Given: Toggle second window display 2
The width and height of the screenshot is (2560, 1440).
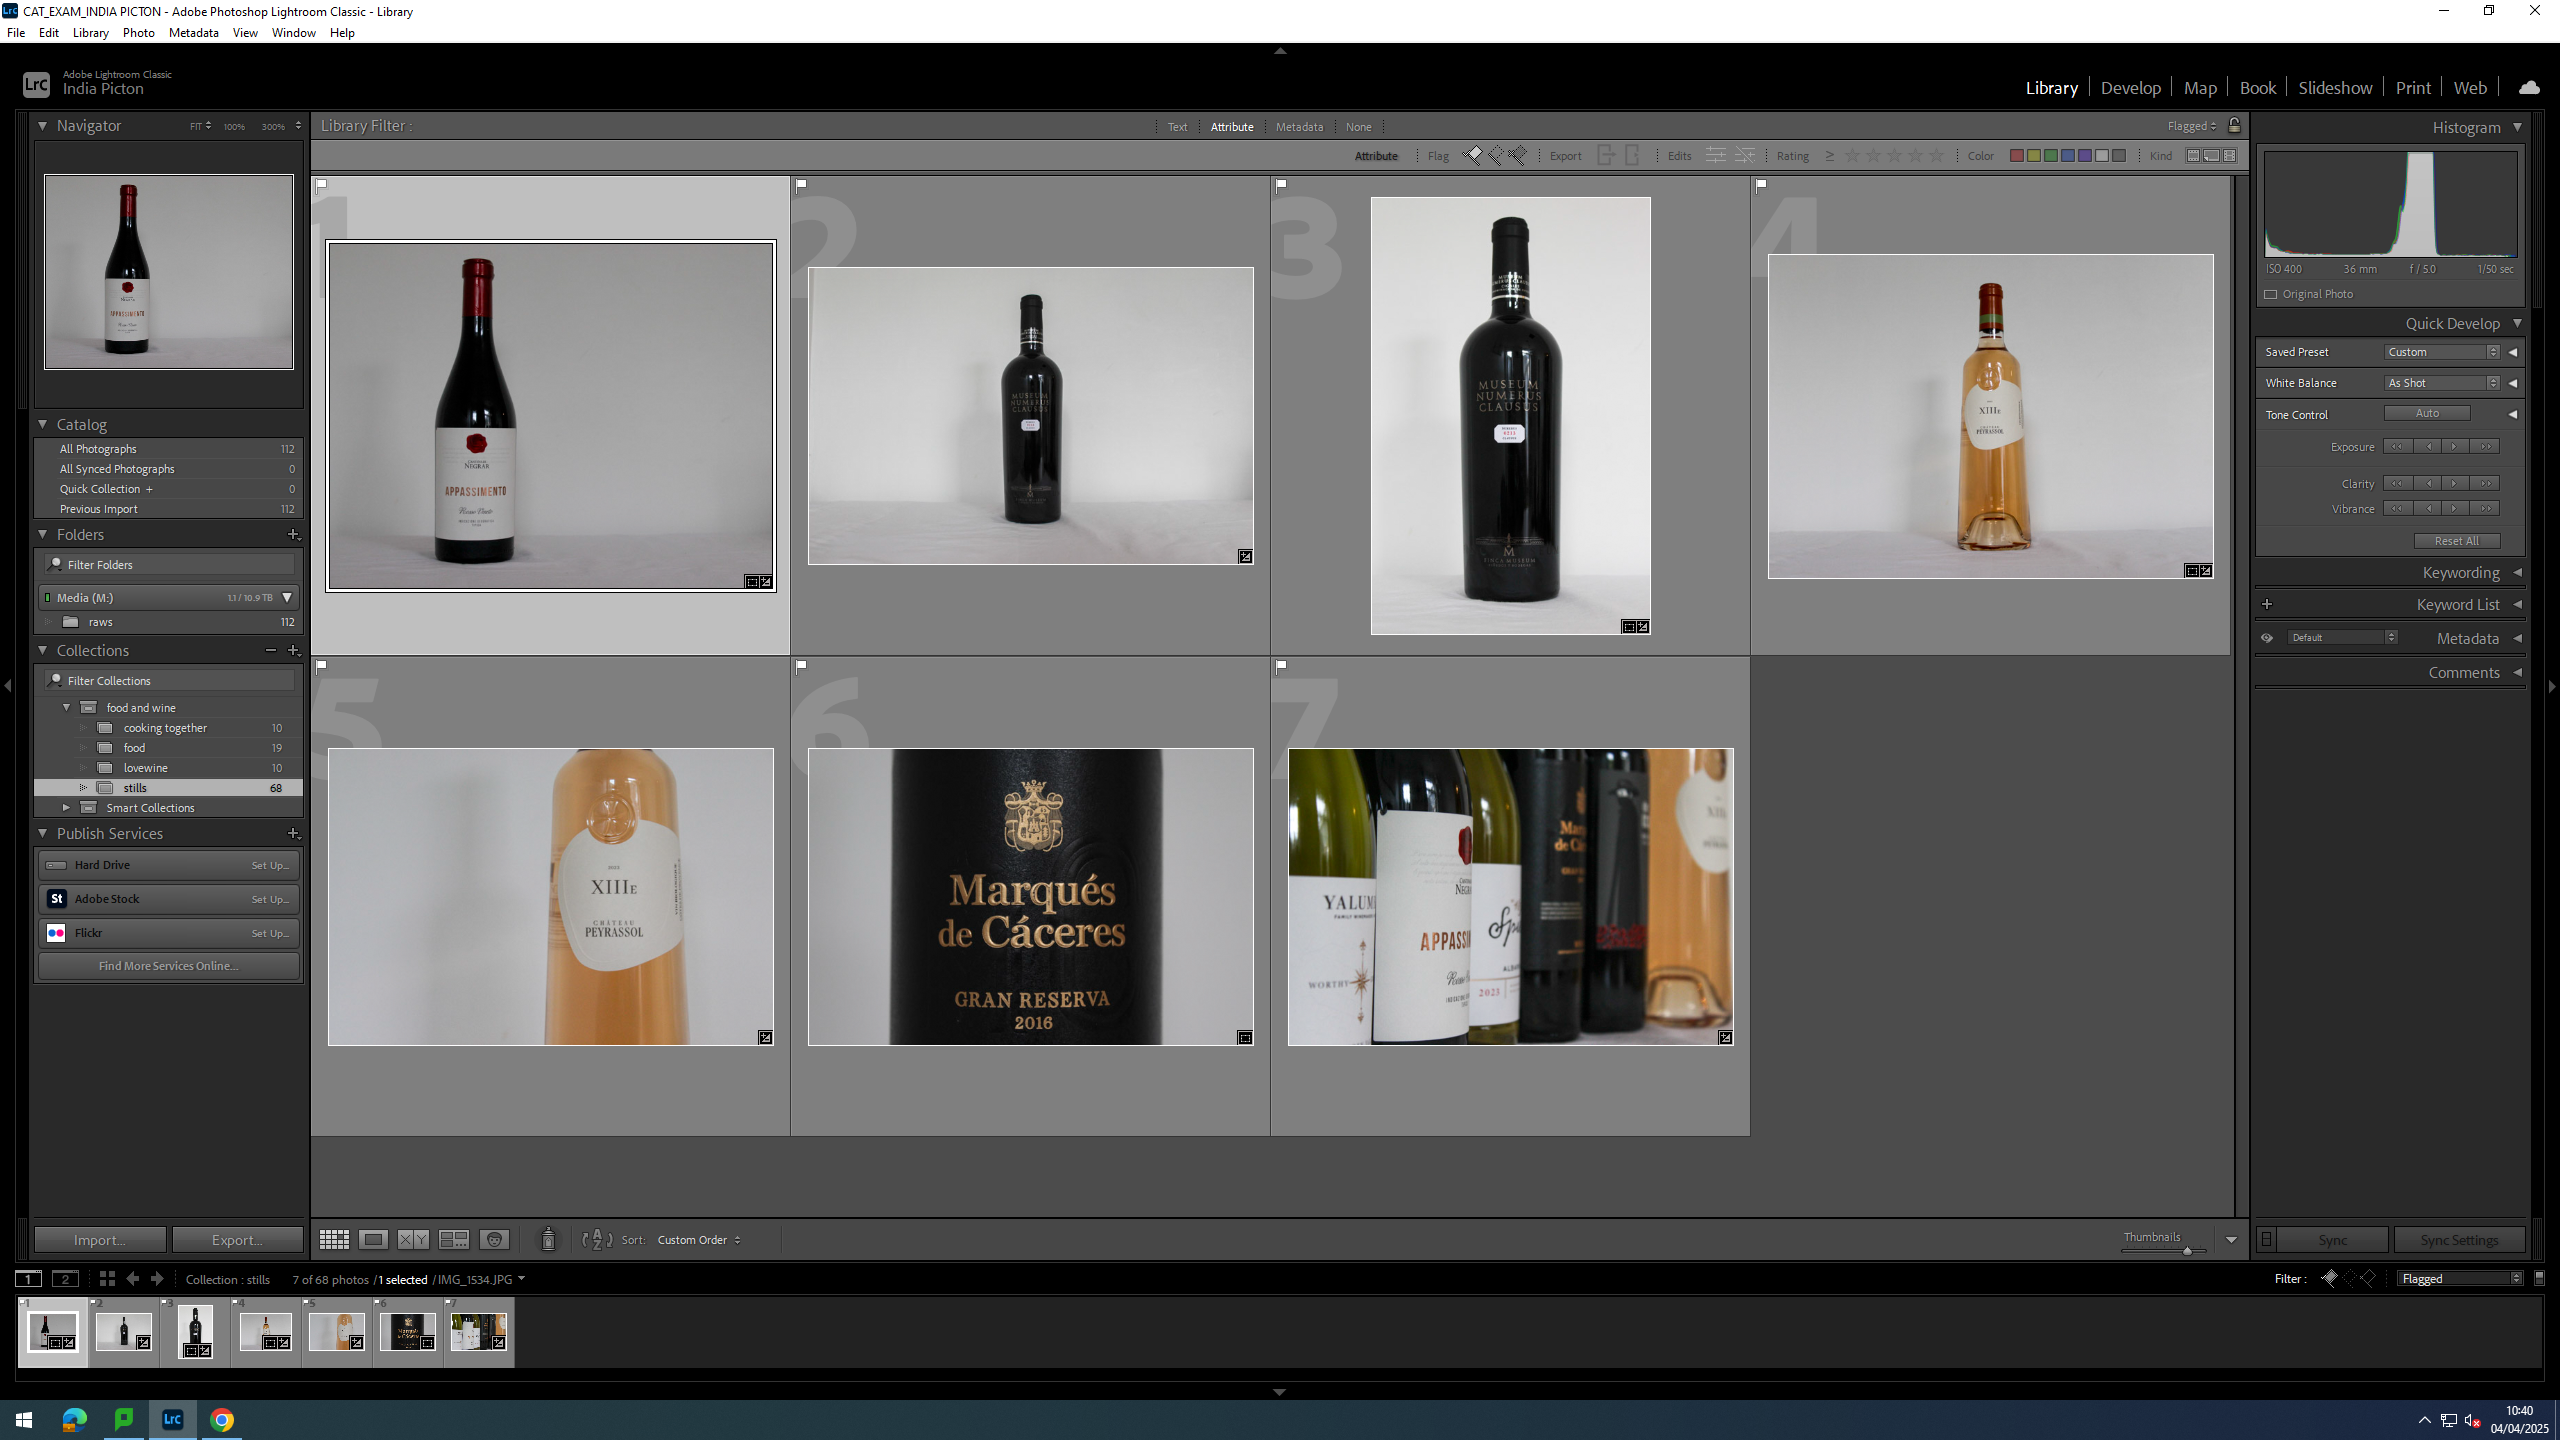Looking at the screenshot, I should pyautogui.click(x=66, y=1279).
